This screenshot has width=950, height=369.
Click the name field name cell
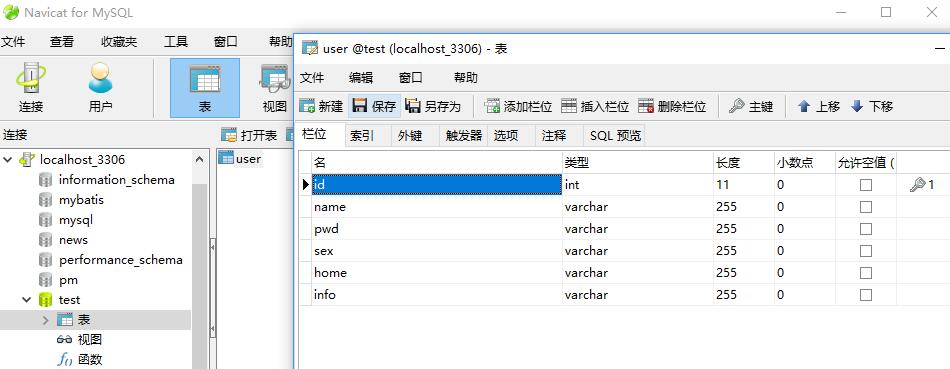[x=437, y=207]
